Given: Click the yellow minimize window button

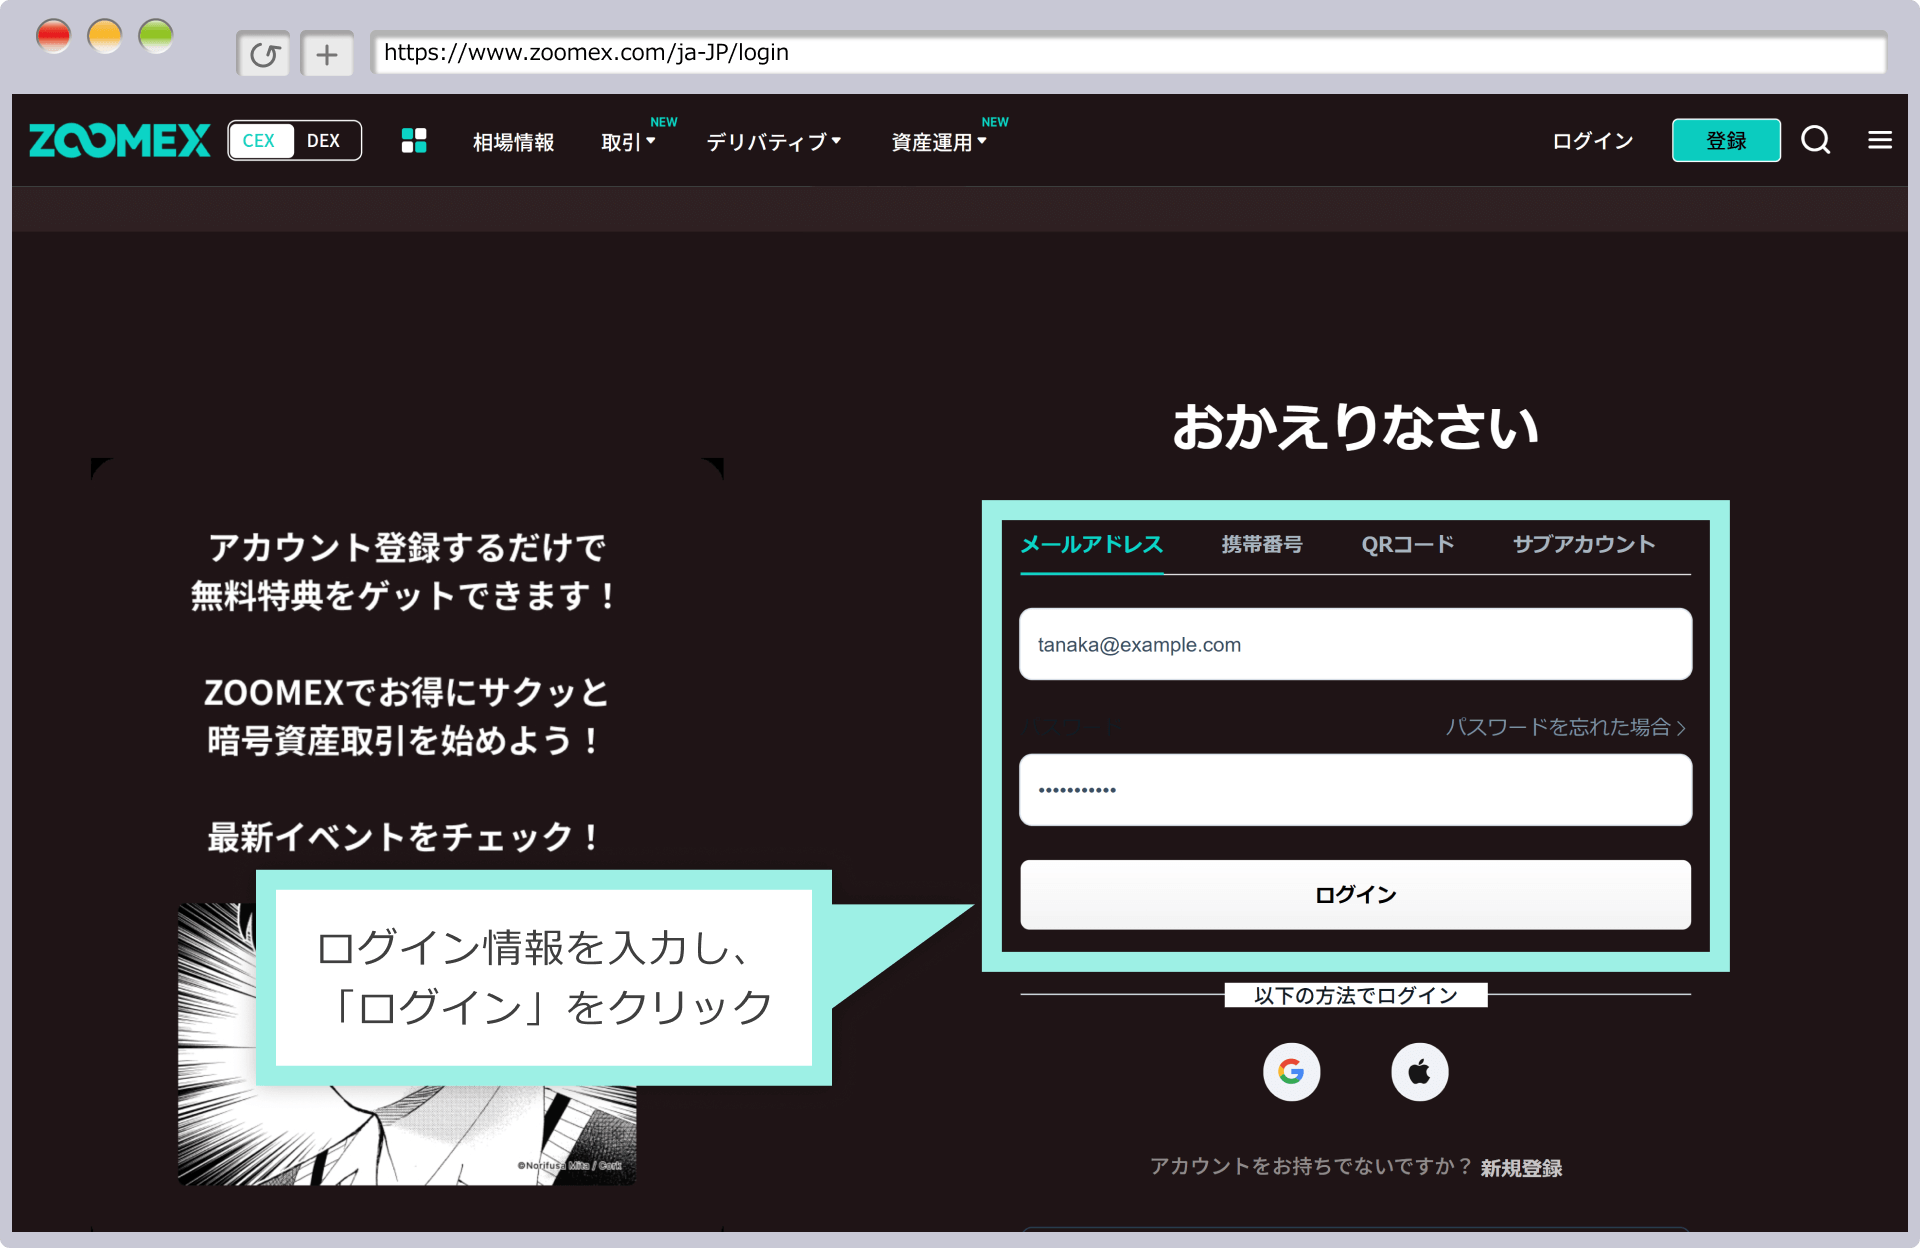Looking at the screenshot, I should (x=104, y=37).
